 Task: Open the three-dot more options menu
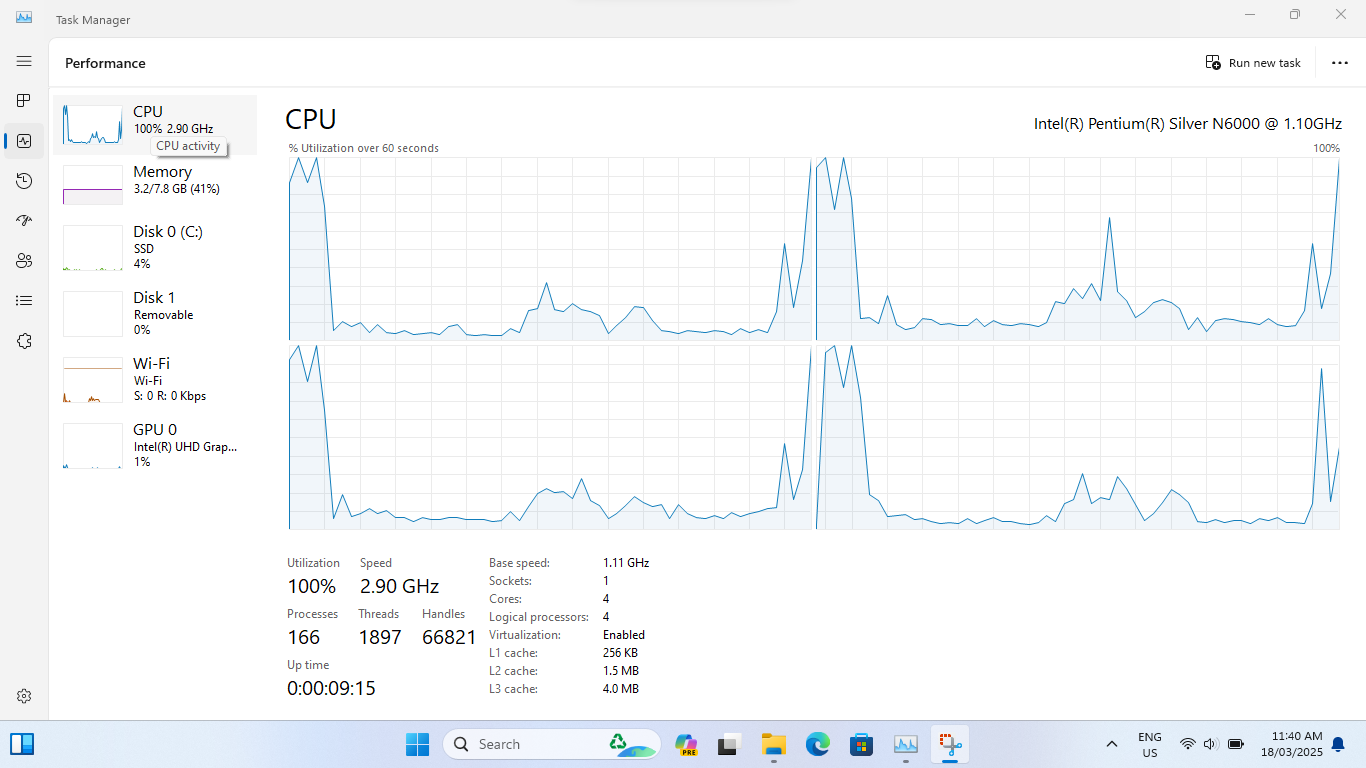point(1340,63)
